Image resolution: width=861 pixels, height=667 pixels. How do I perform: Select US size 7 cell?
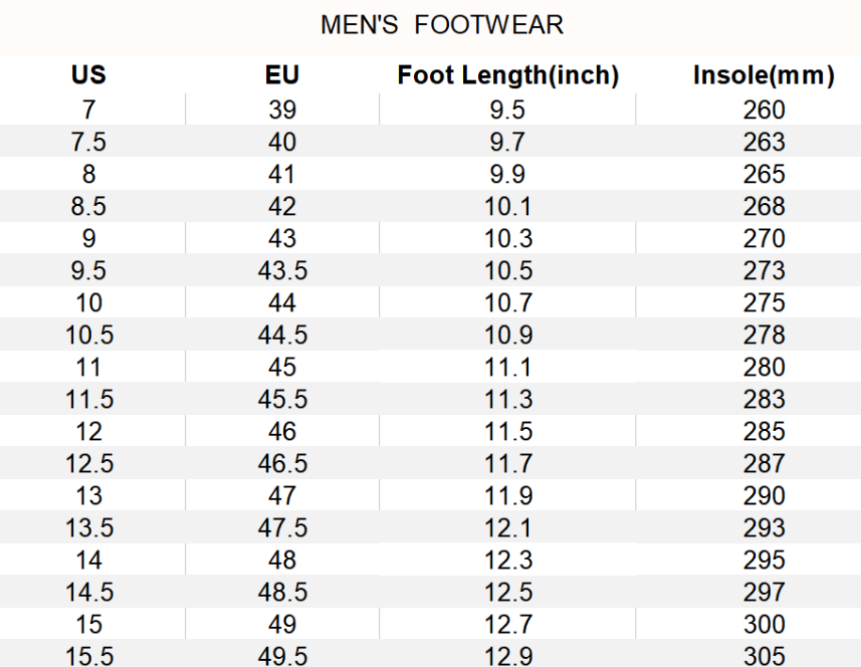pyautogui.click(x=88, y=110)
